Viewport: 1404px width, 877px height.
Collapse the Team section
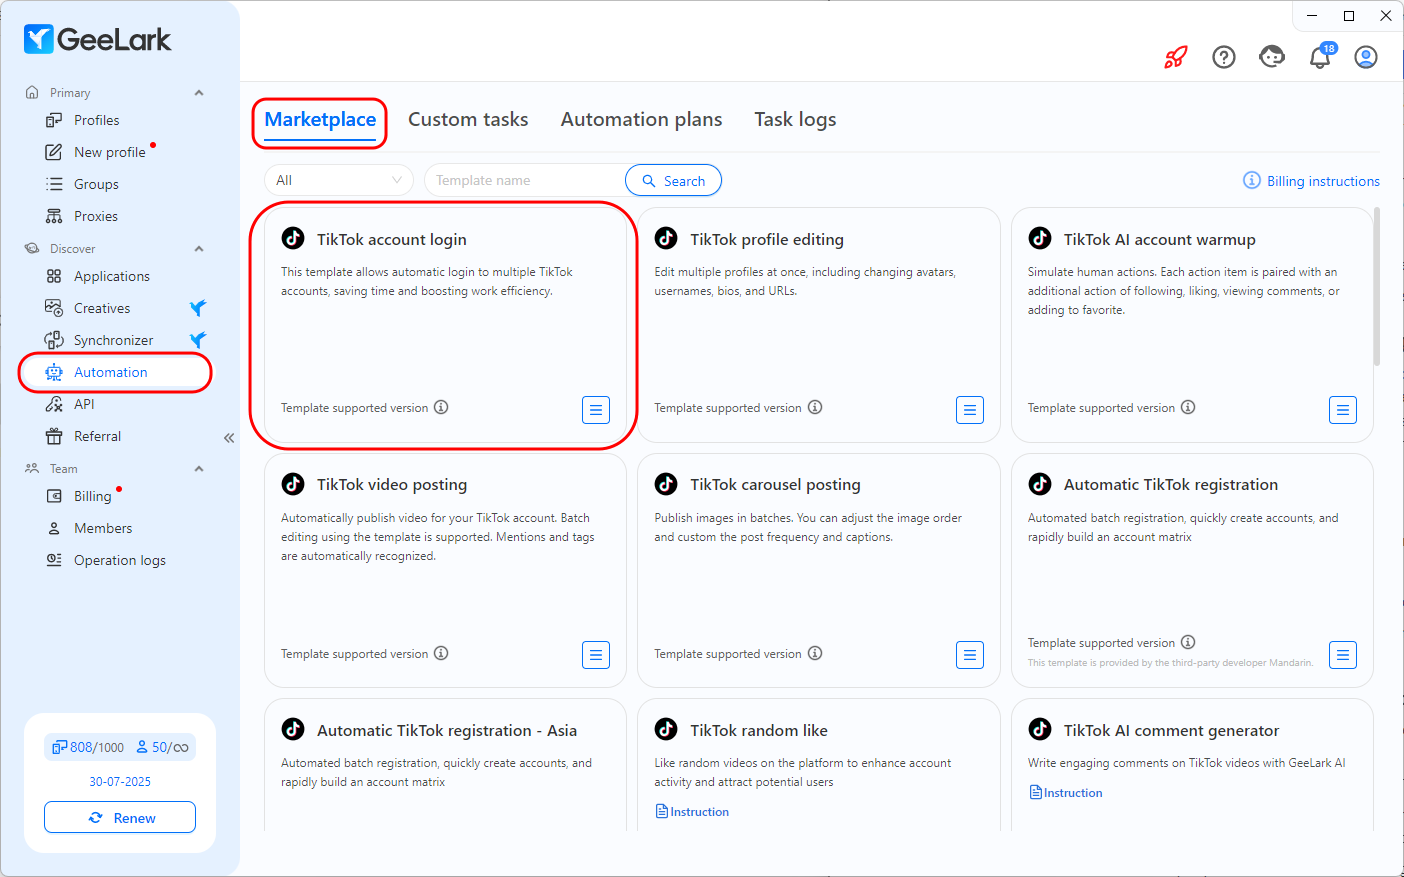tap(199, 469)
